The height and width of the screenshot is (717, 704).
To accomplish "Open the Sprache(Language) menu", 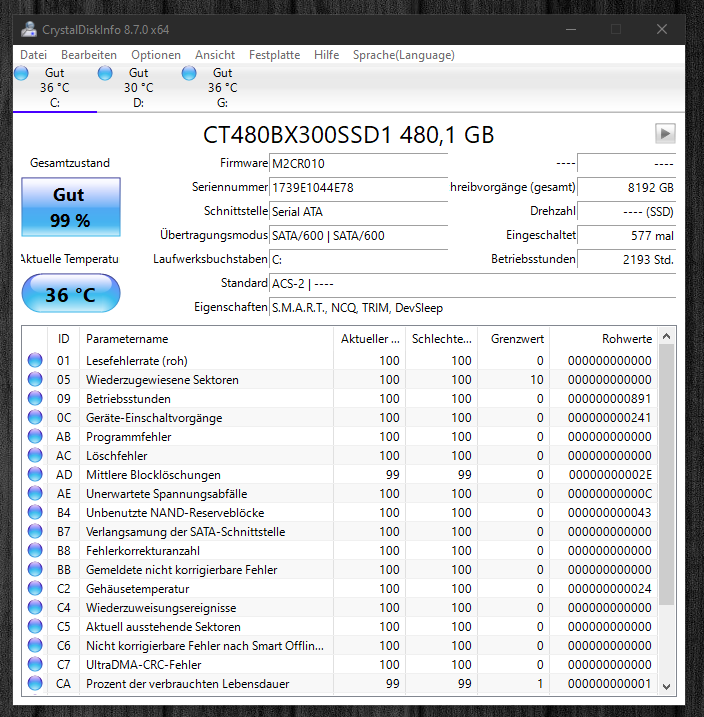I will pyautogui.click(x=404, y=55).
